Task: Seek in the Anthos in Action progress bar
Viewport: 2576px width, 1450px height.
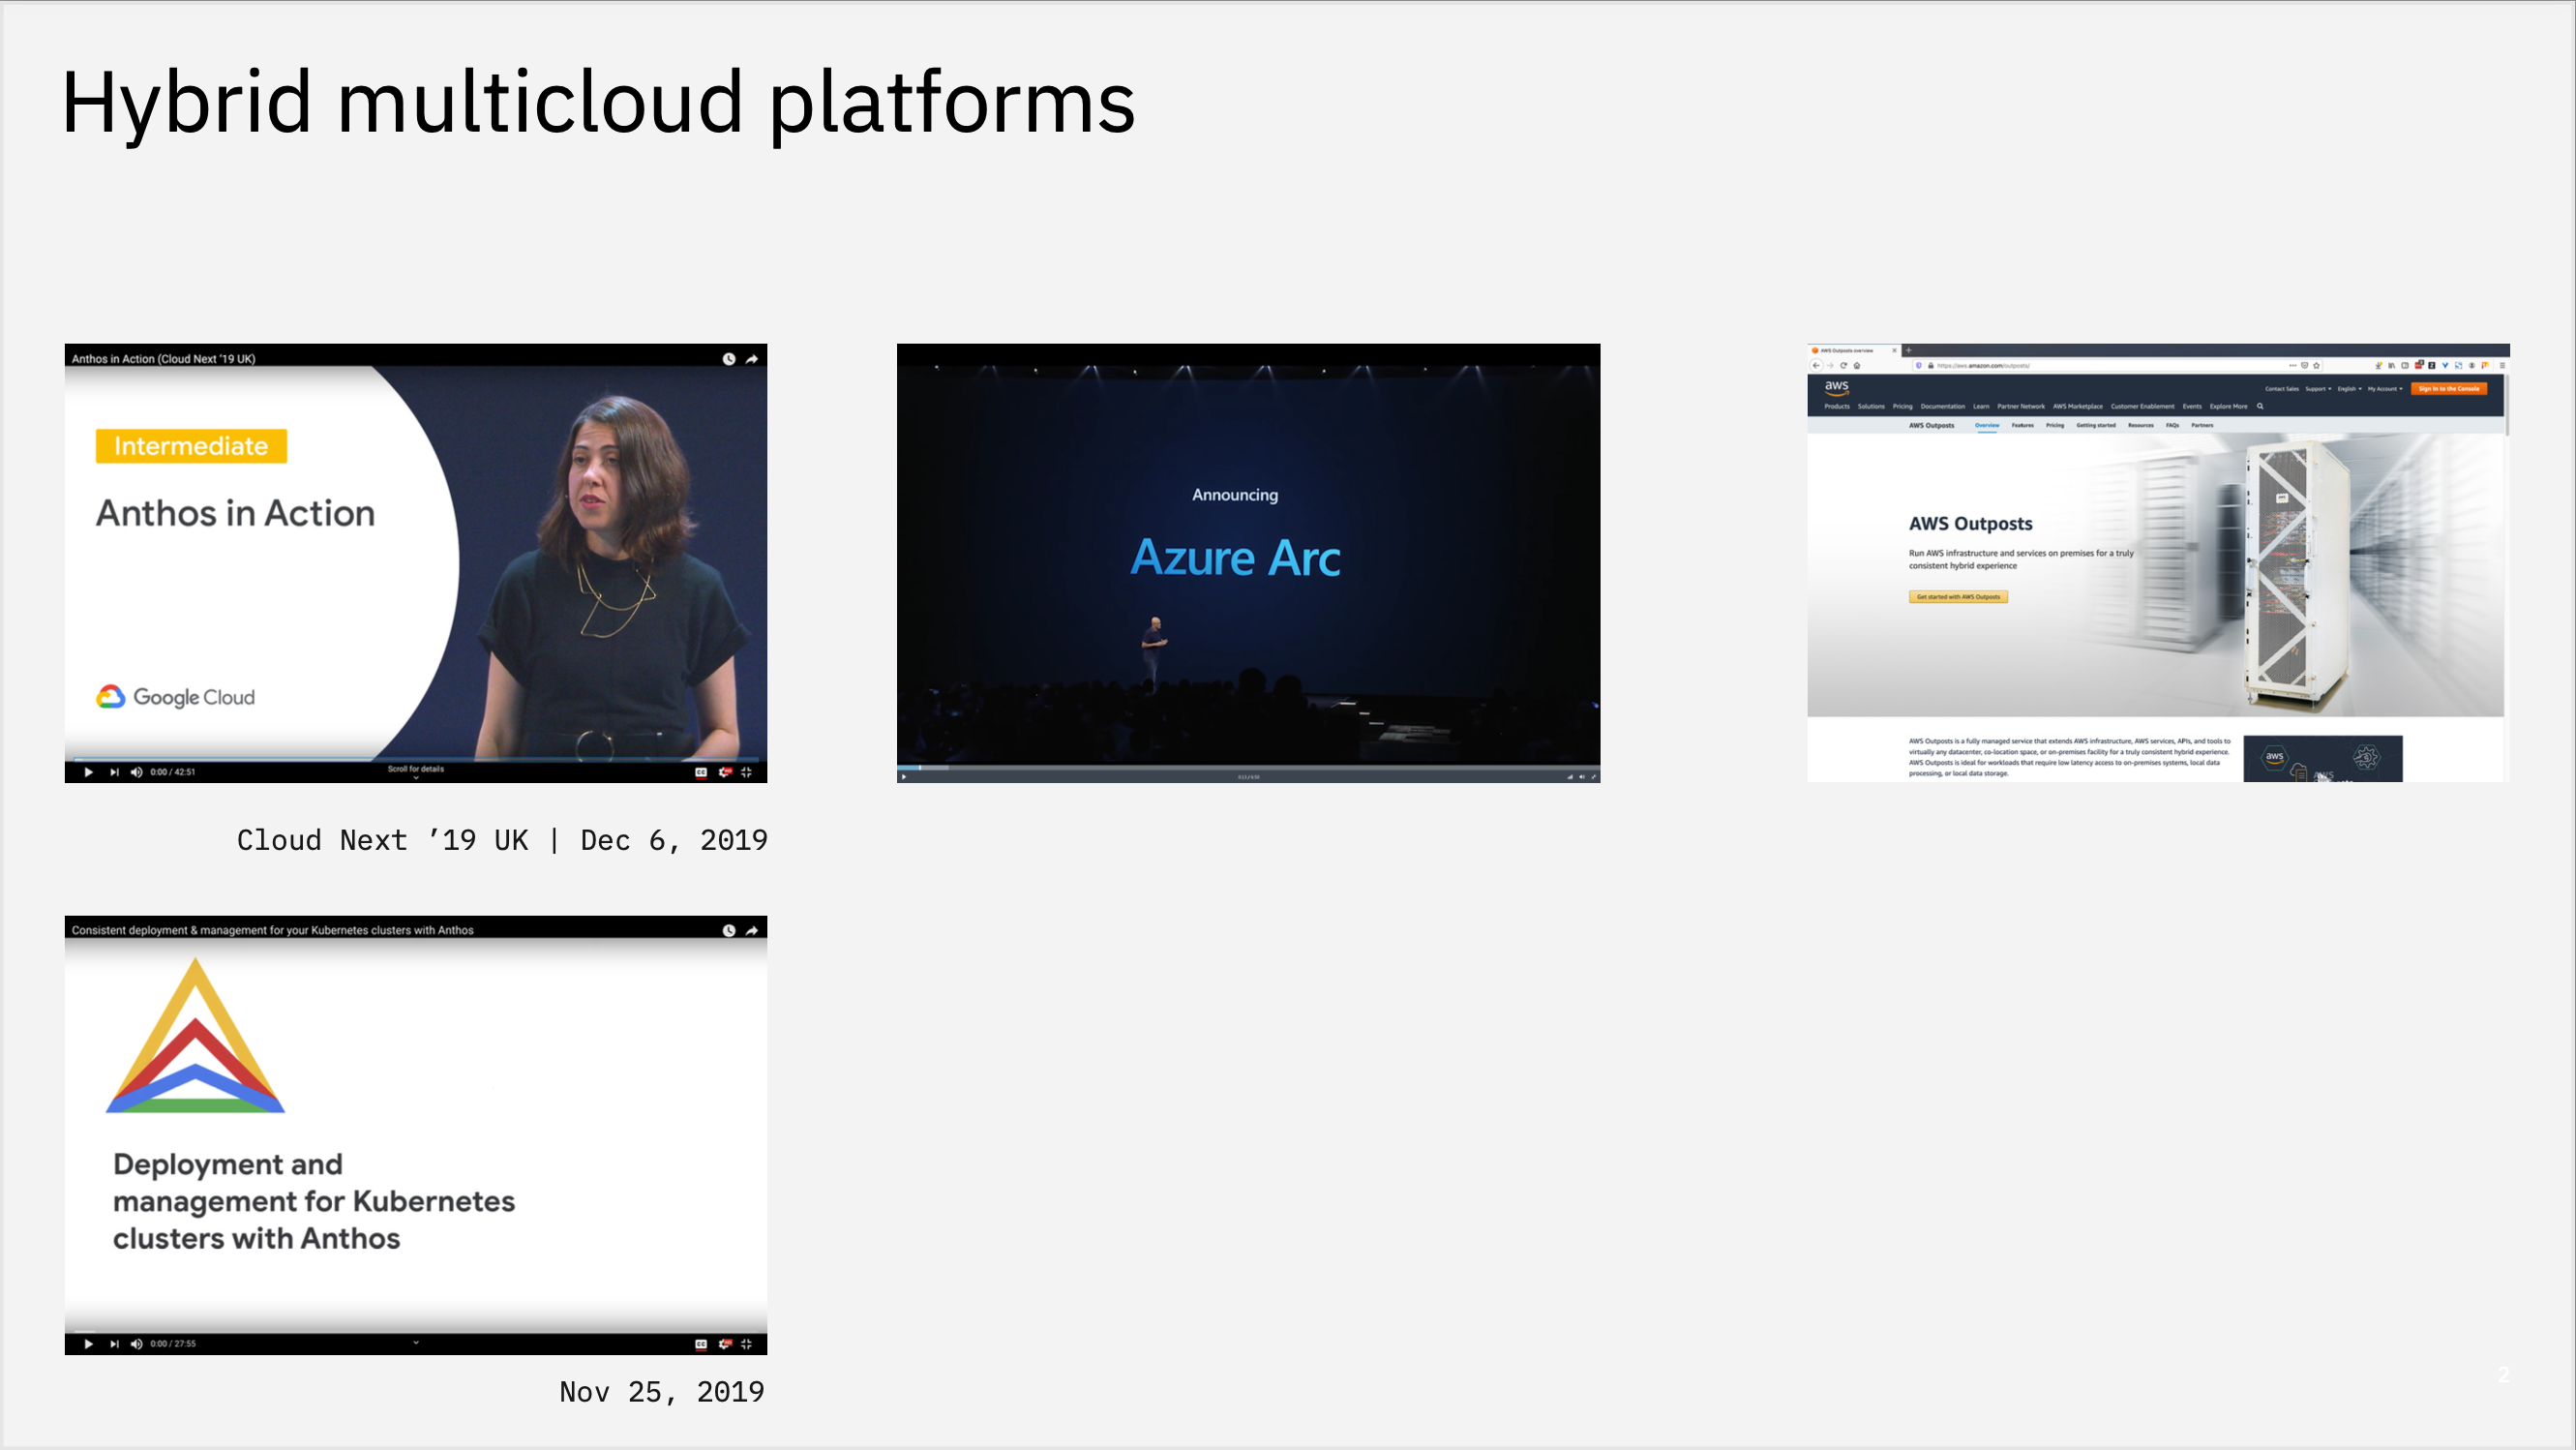Action: 416,760
